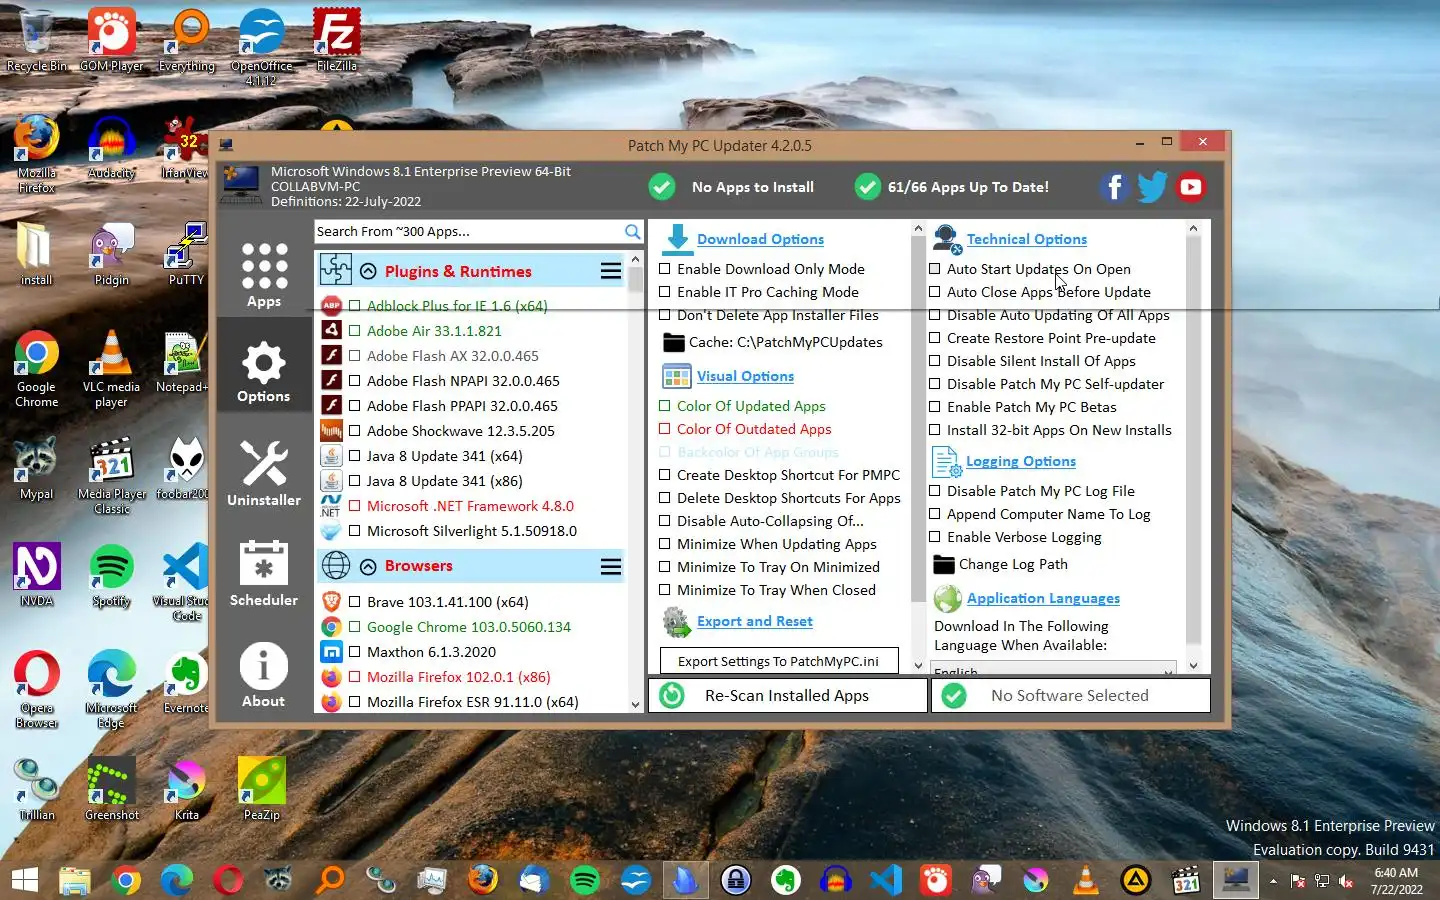Image resolution: width=1440 pixels, height=900 pixels.
Task: Open the About section
Action: pos(264,674)
